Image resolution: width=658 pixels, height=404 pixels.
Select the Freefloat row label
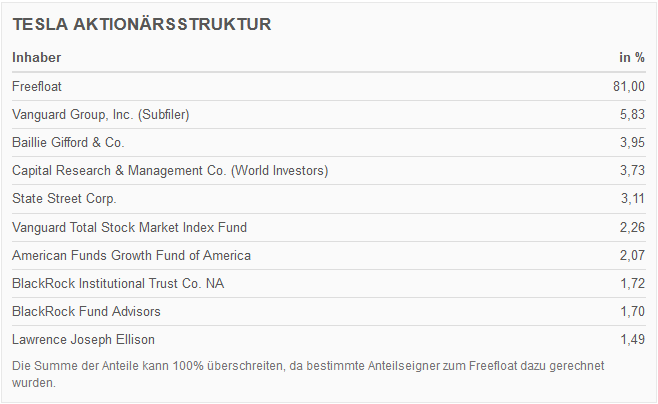tap(37, 87)
